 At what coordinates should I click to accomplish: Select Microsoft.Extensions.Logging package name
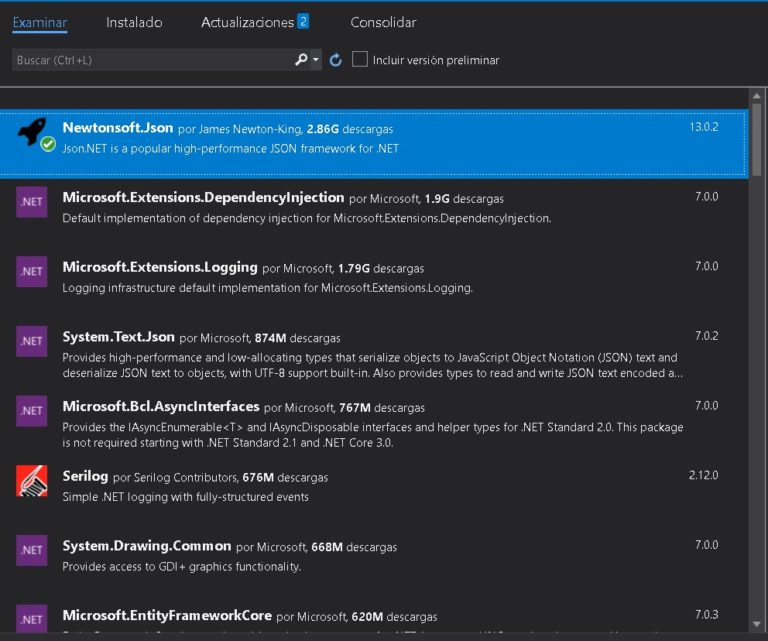point(160,267)
